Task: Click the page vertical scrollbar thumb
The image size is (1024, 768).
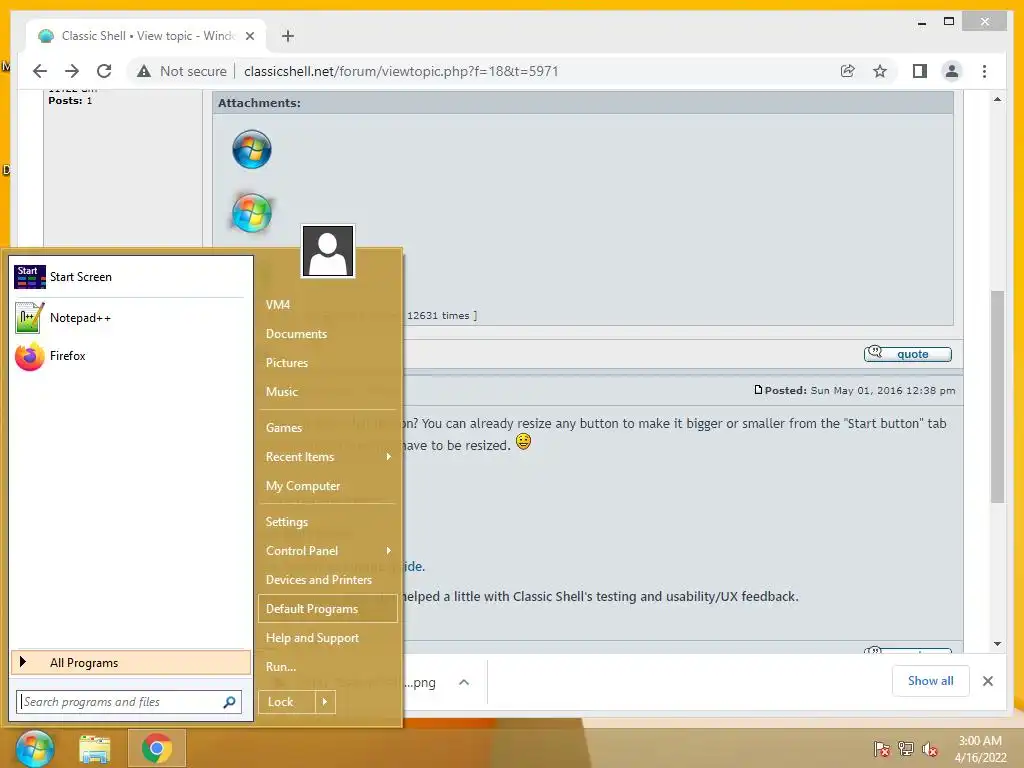Action: pyautogui.click(x=997, y=396)
